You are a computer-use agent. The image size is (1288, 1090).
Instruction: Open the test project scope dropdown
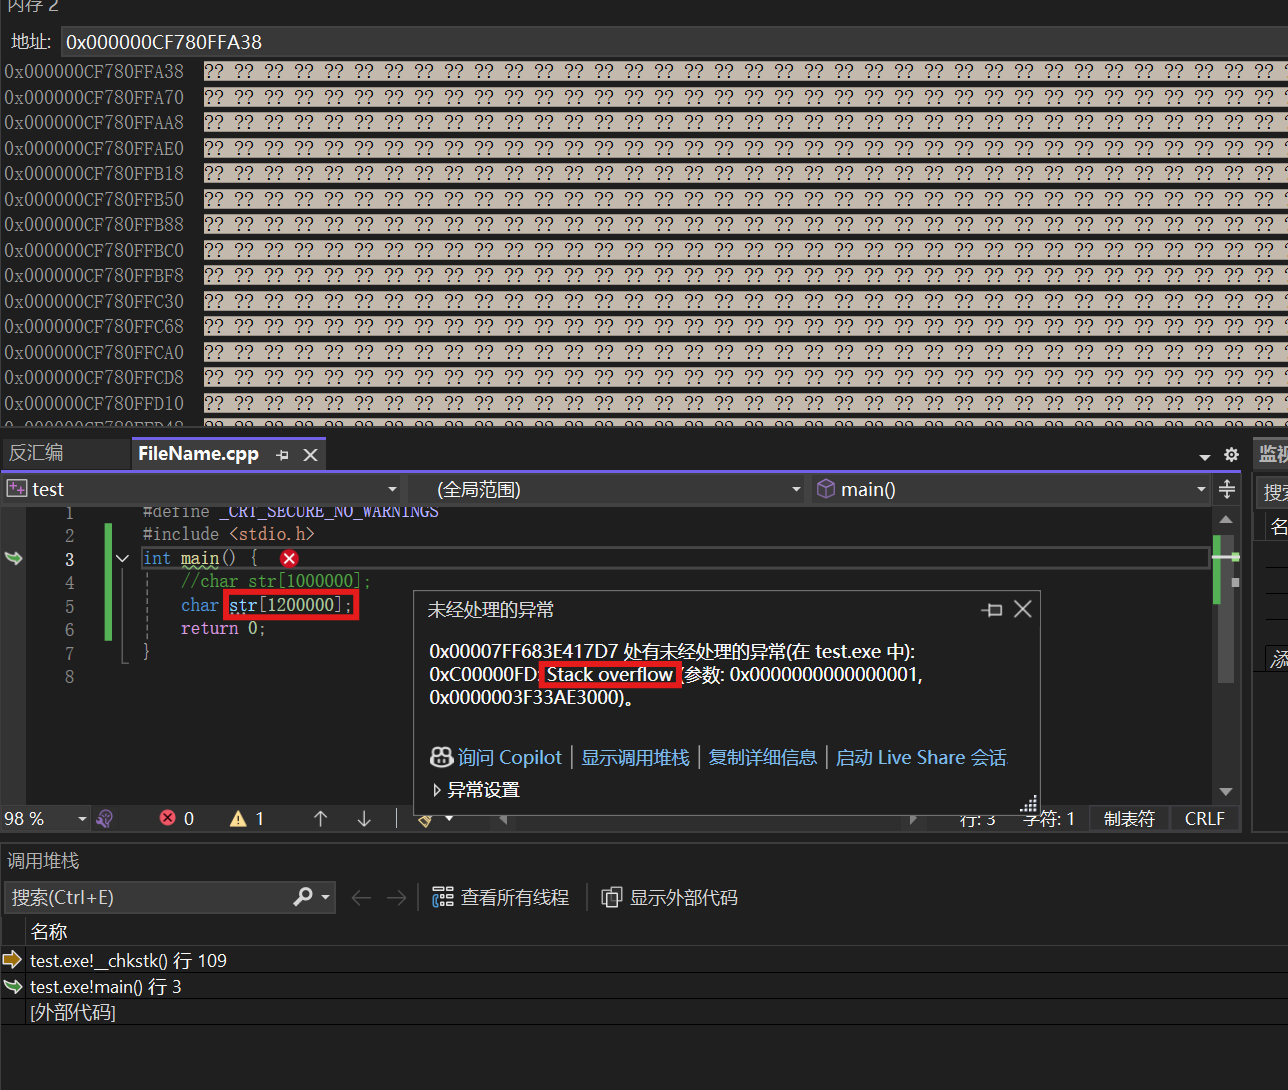click(391, 489)
